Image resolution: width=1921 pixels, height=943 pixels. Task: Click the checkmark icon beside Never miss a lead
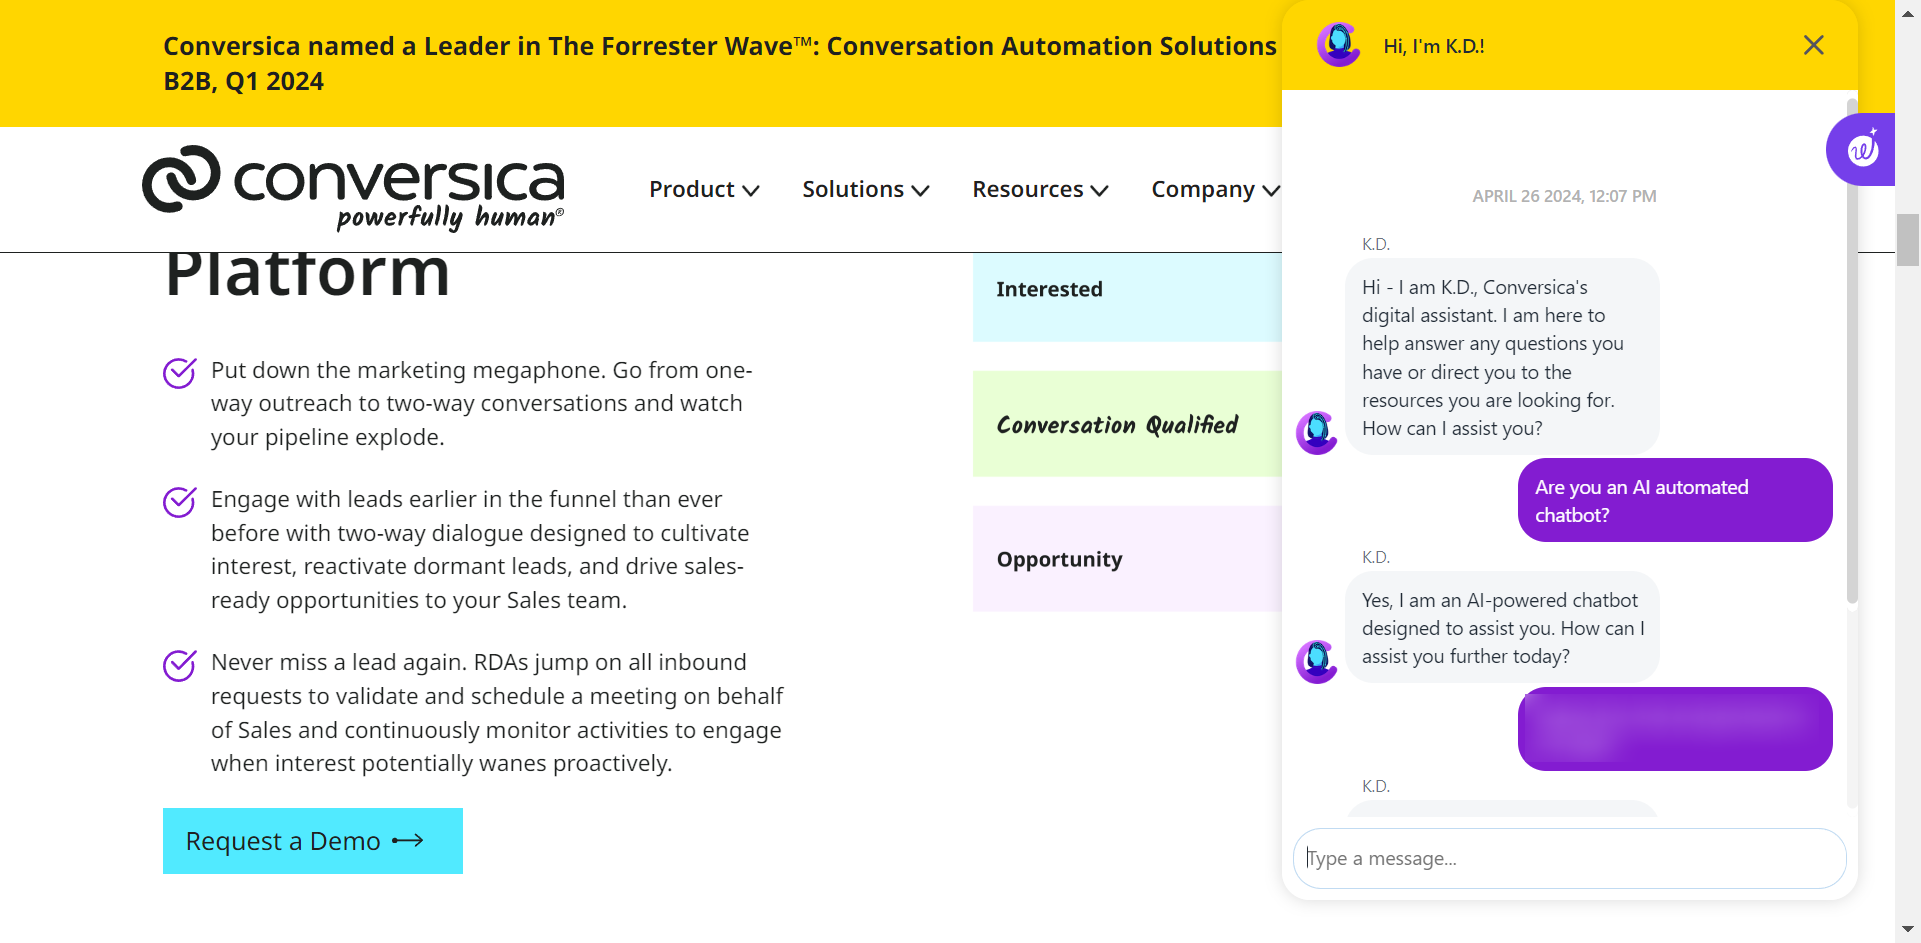(180, 664)
